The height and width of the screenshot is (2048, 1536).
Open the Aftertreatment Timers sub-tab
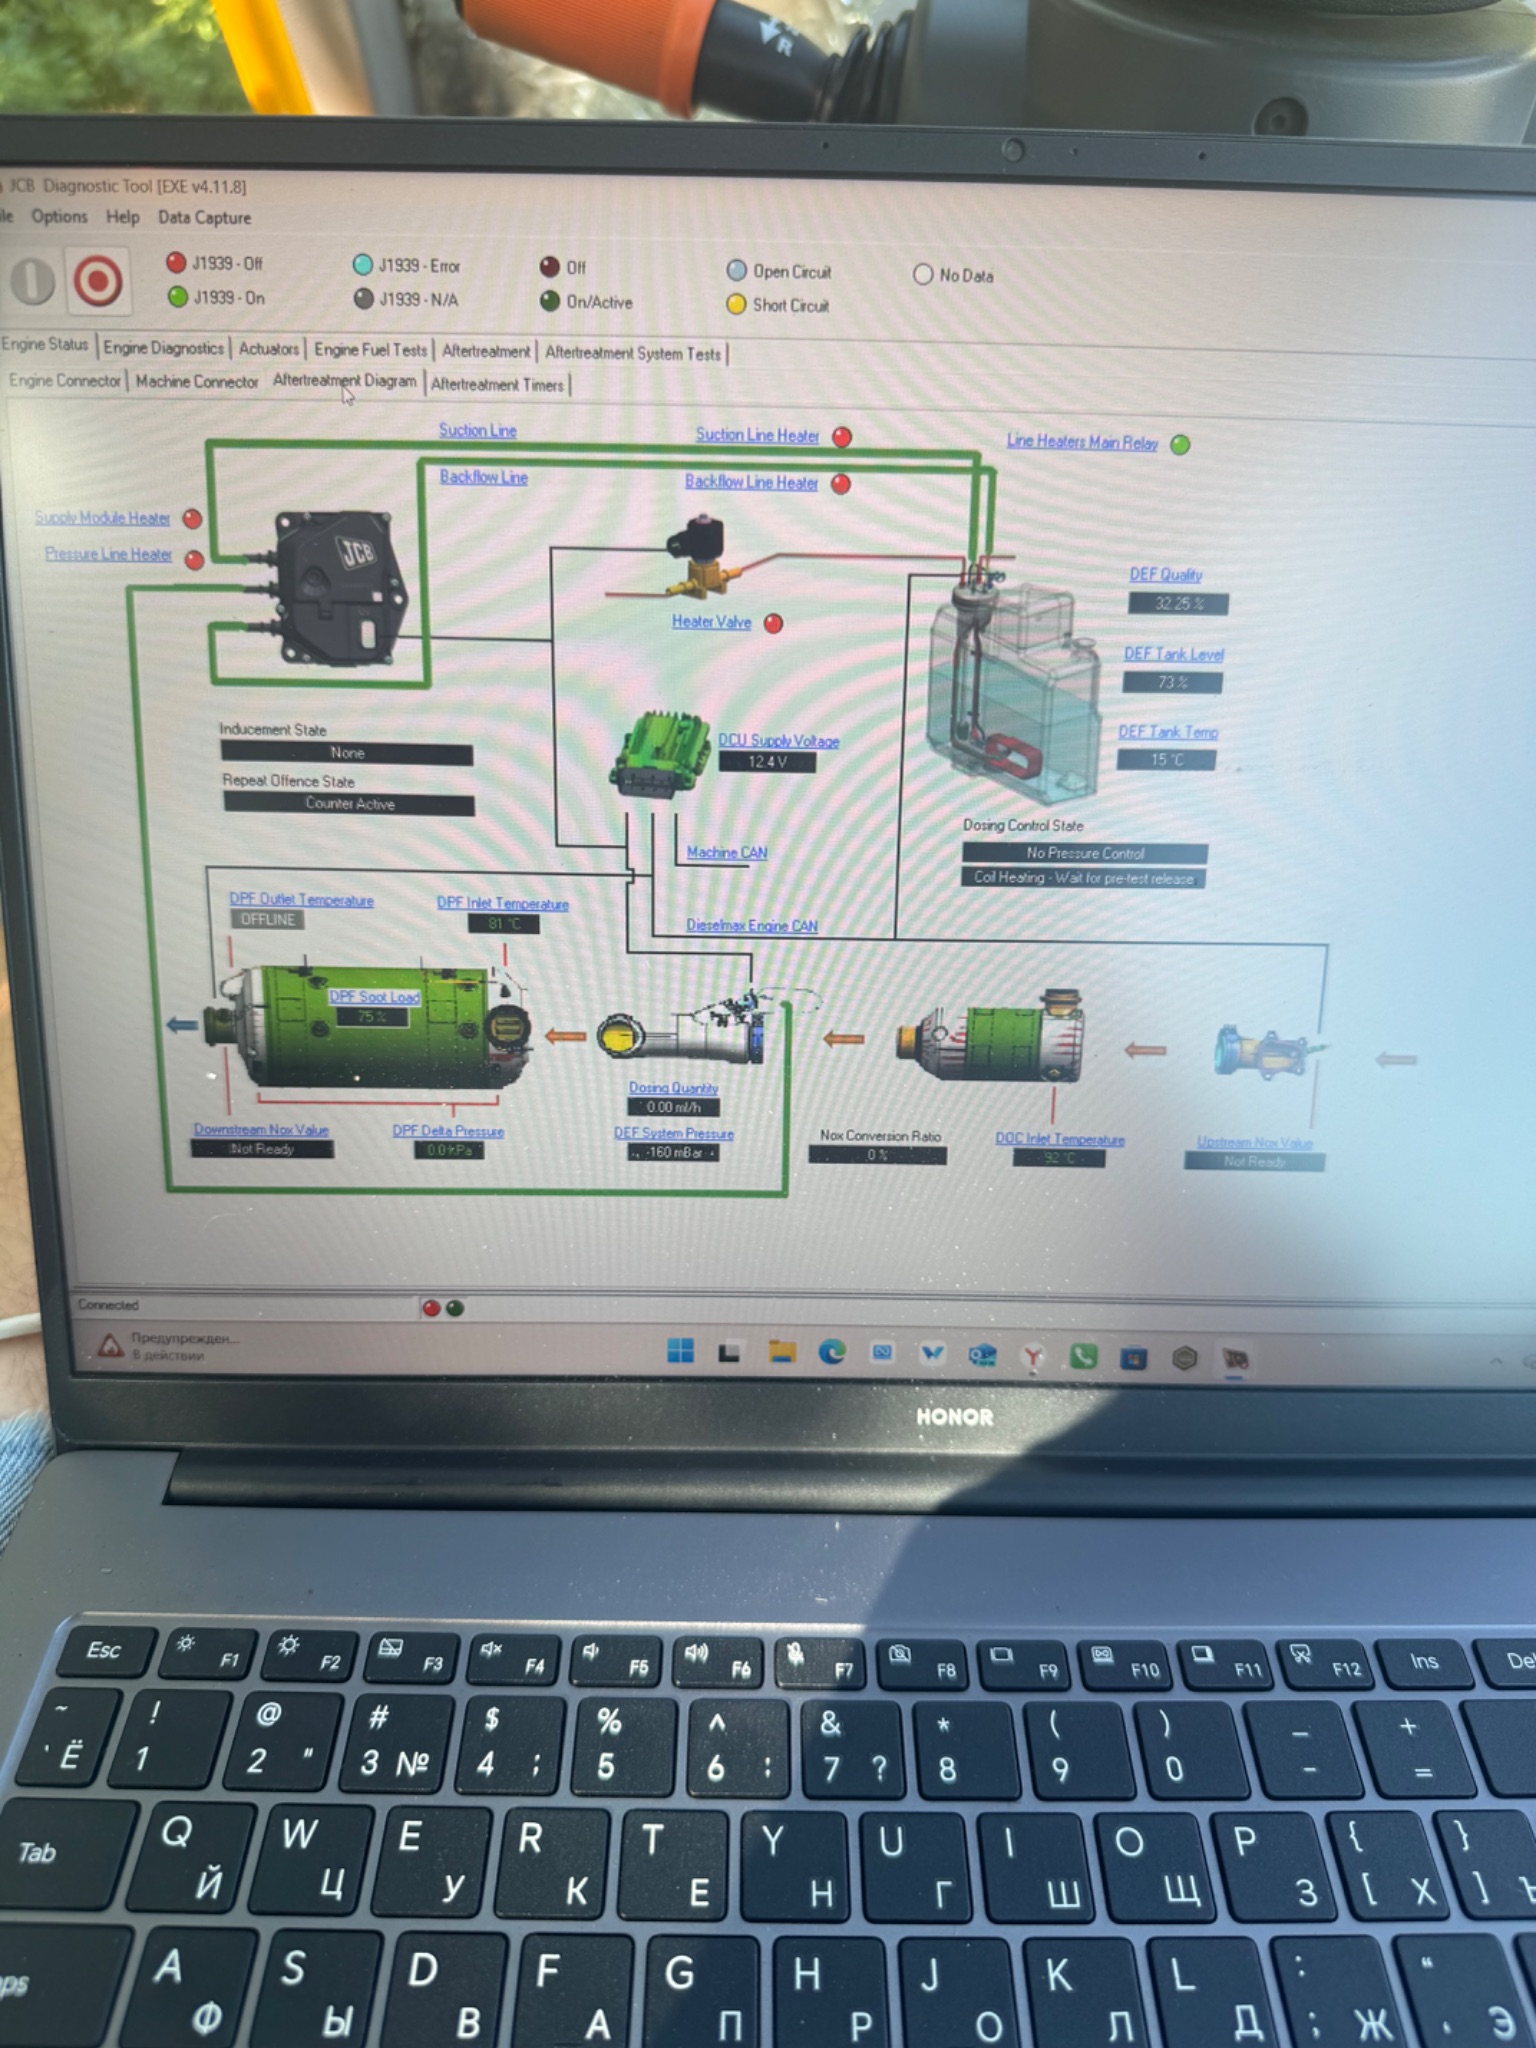pos(497,384)
